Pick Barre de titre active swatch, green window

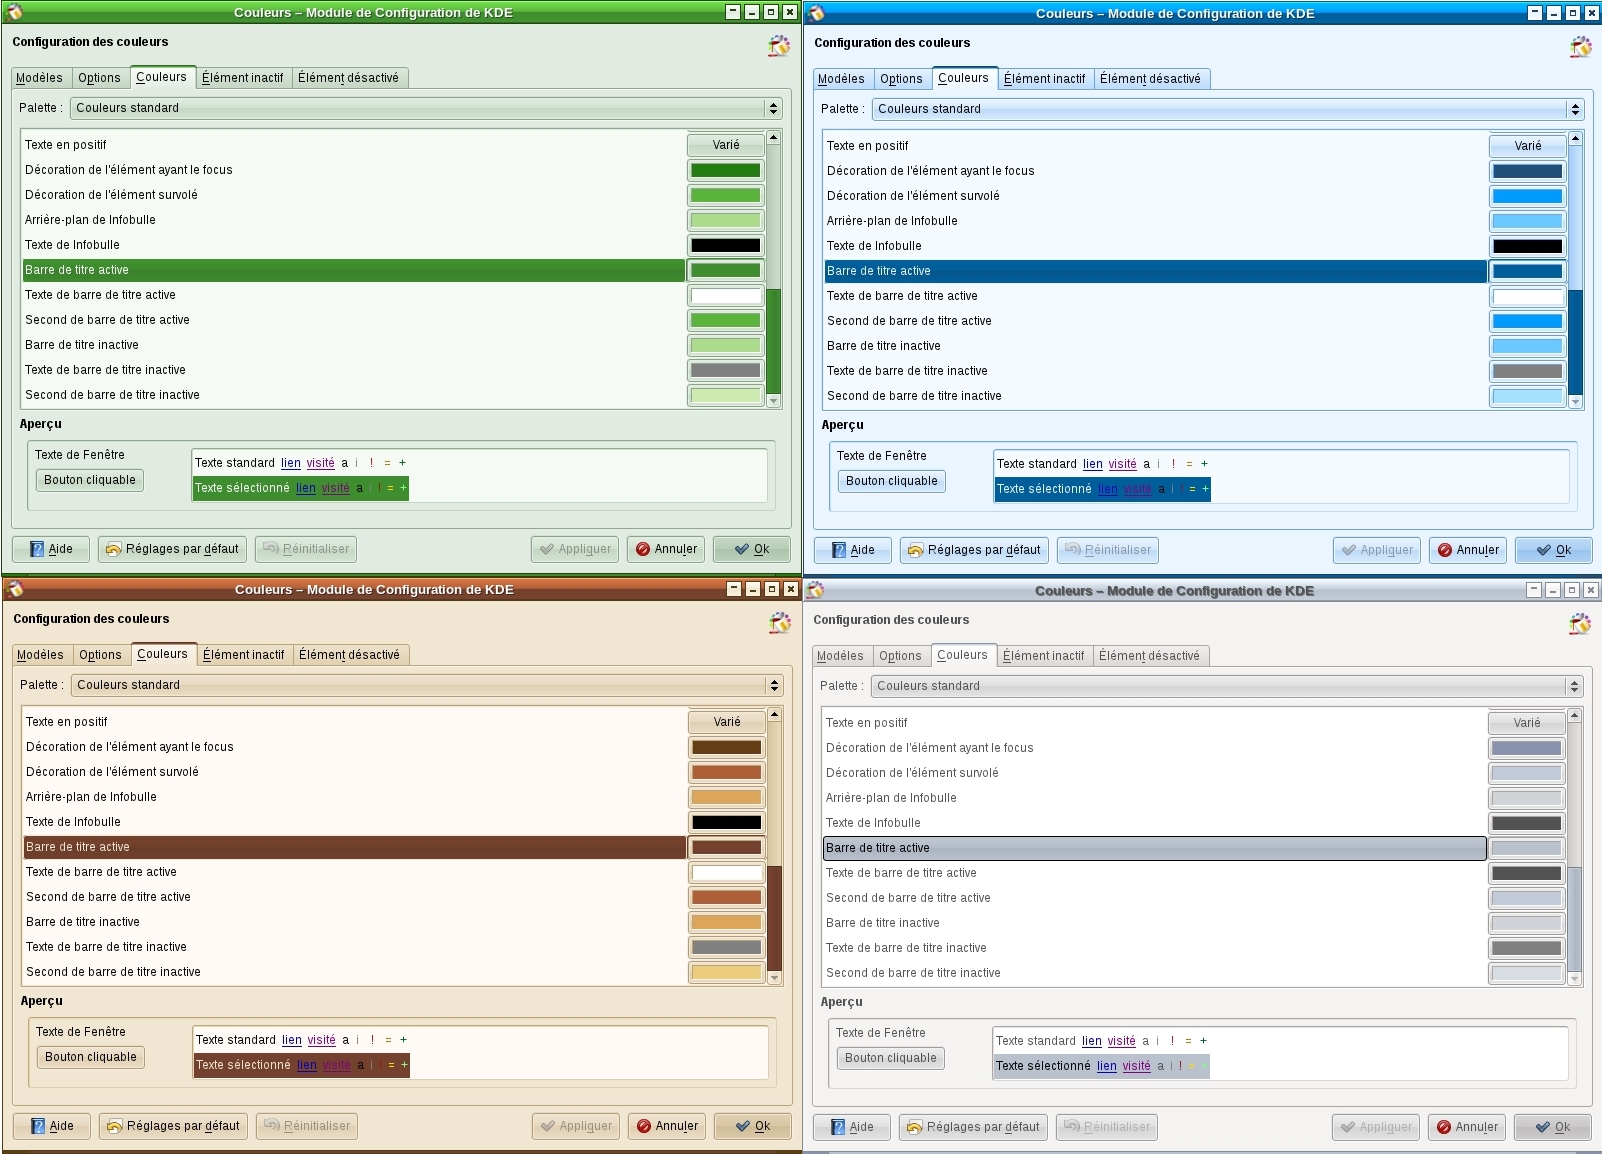(x=726, y=270)
